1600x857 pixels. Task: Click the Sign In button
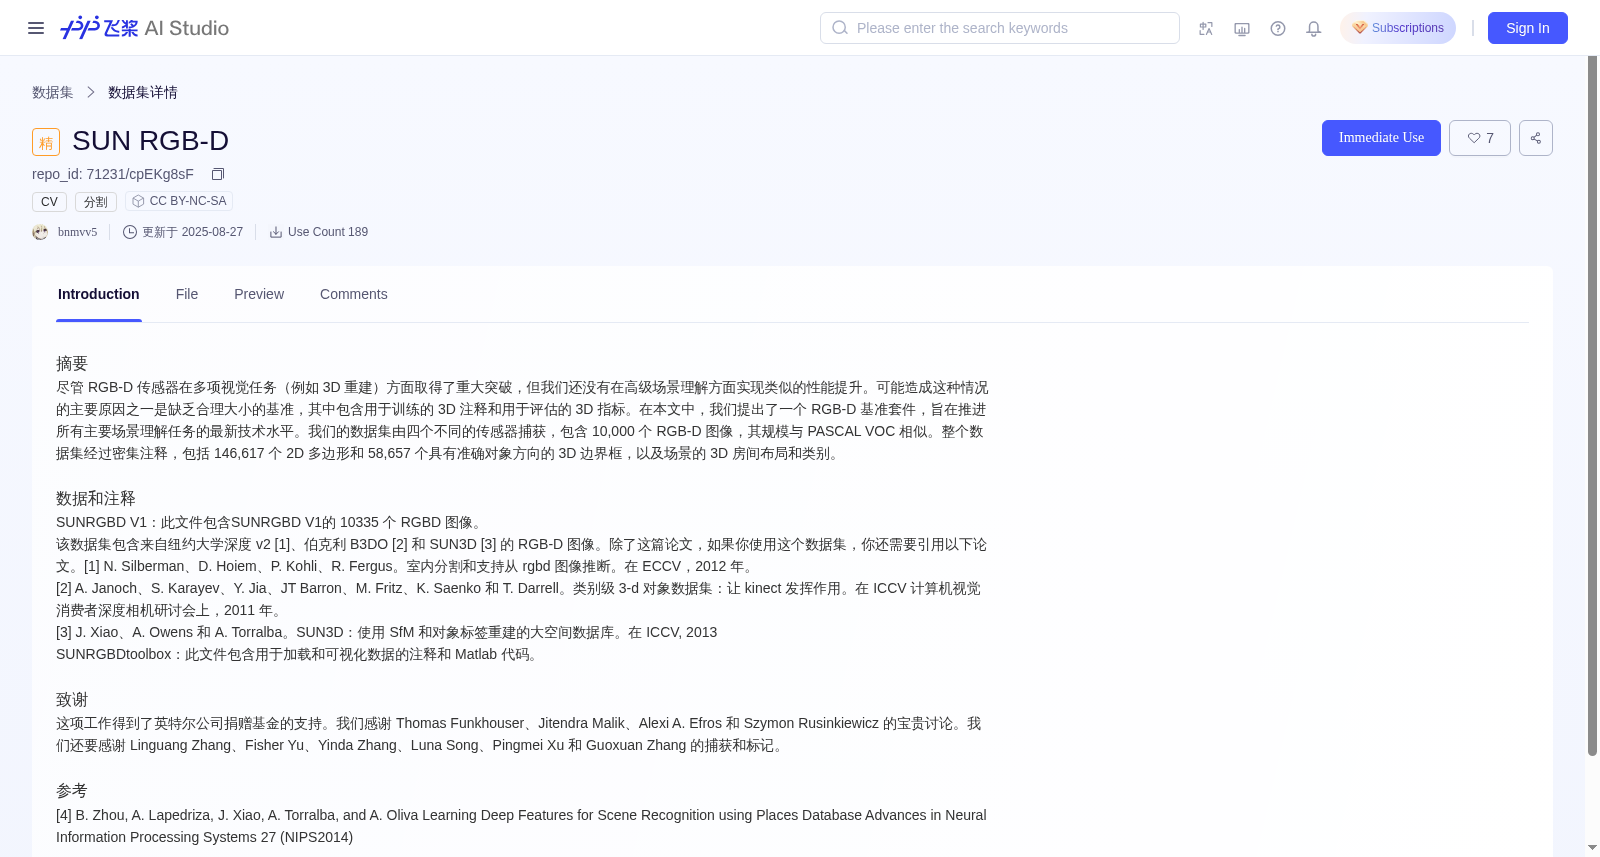(1528, 28)
